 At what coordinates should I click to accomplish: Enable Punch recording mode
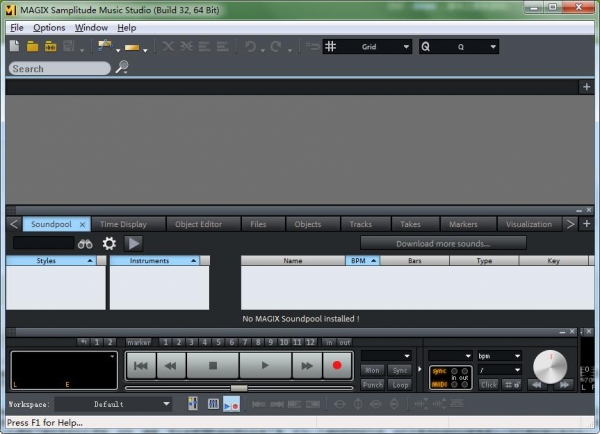pyautogui.click(x=372, y=385)
